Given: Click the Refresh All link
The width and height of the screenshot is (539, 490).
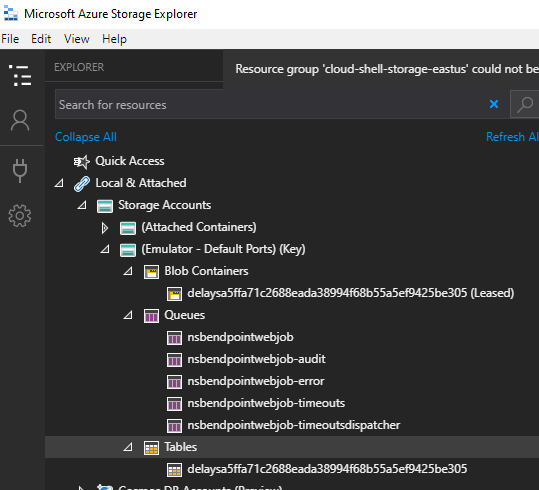Looking at the screenshot, I should coord(512,137).
